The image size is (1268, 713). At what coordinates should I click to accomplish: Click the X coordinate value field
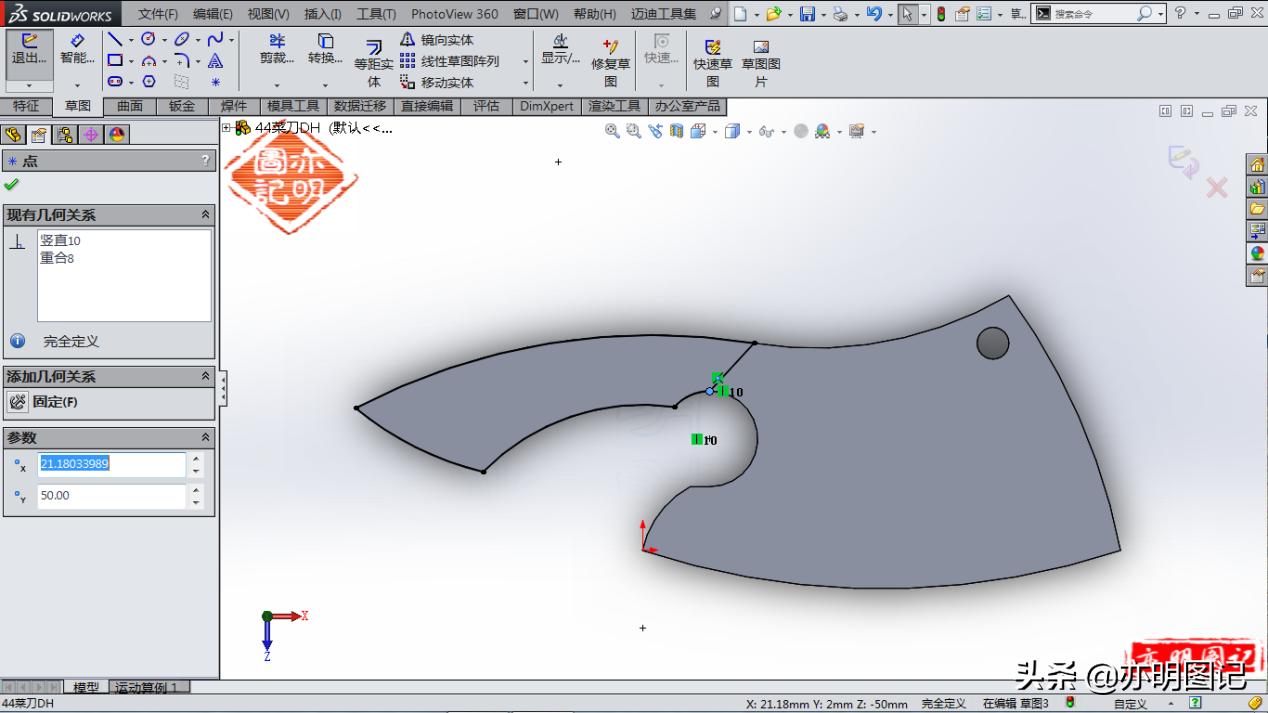click(110, 464)
